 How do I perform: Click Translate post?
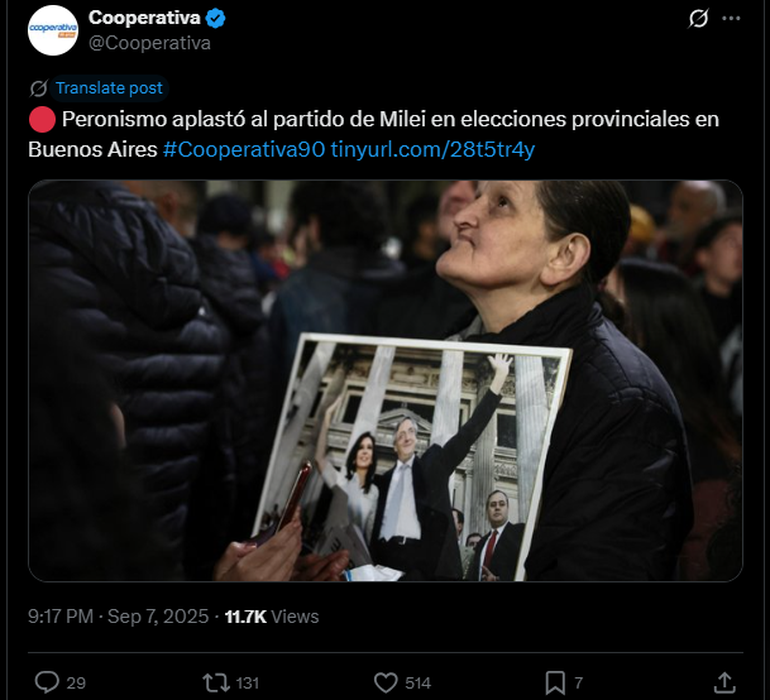[x=109, y=88]
